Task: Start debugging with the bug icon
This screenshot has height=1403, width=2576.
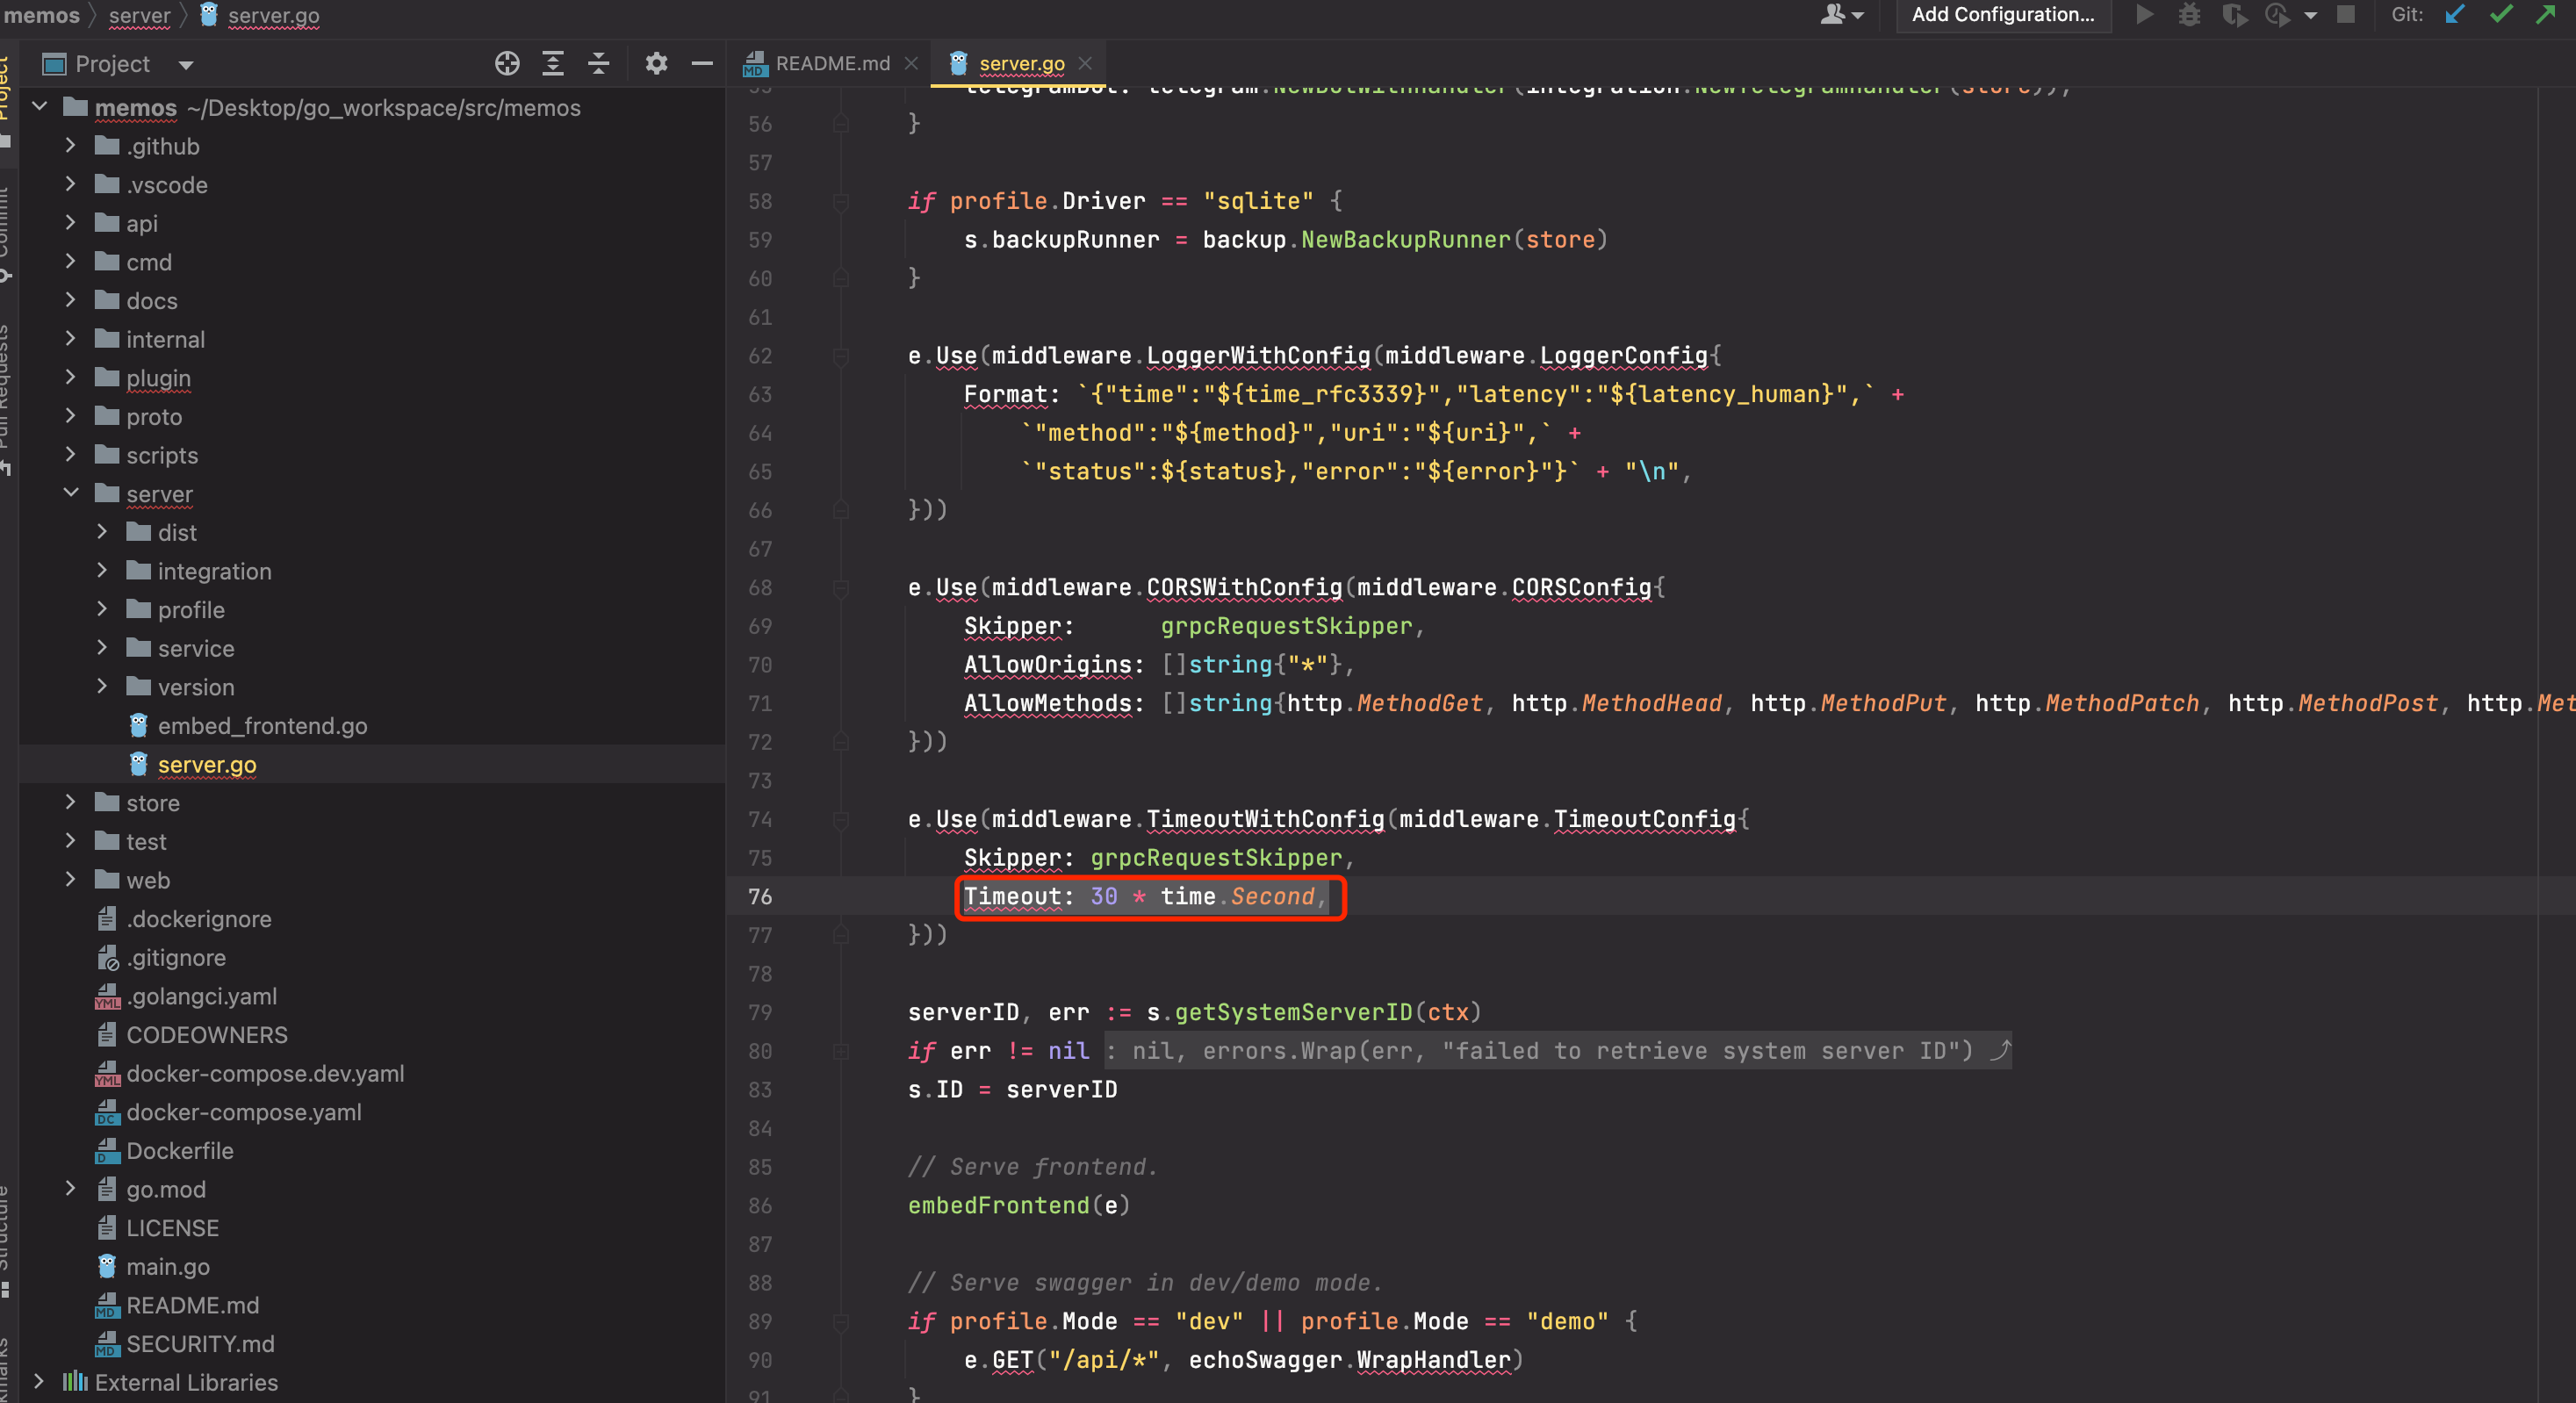Action: [x=2190, y=15]
